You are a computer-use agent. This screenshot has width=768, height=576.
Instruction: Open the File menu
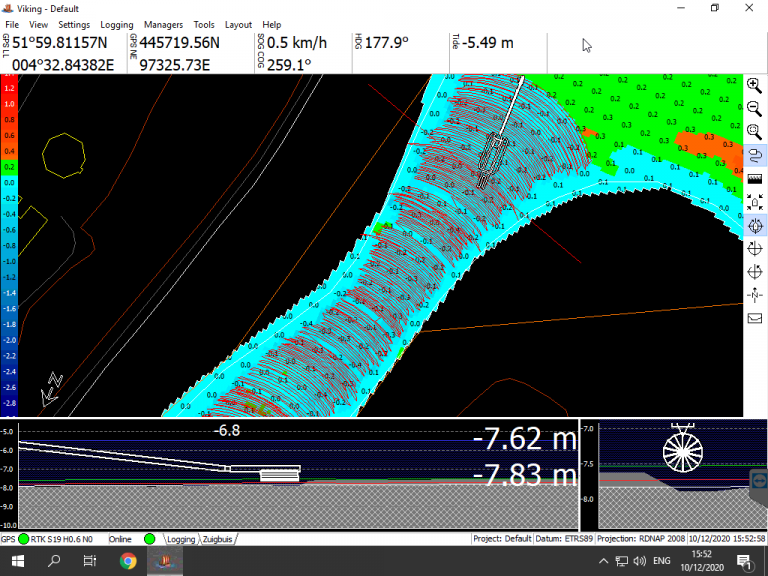point(12,24)
